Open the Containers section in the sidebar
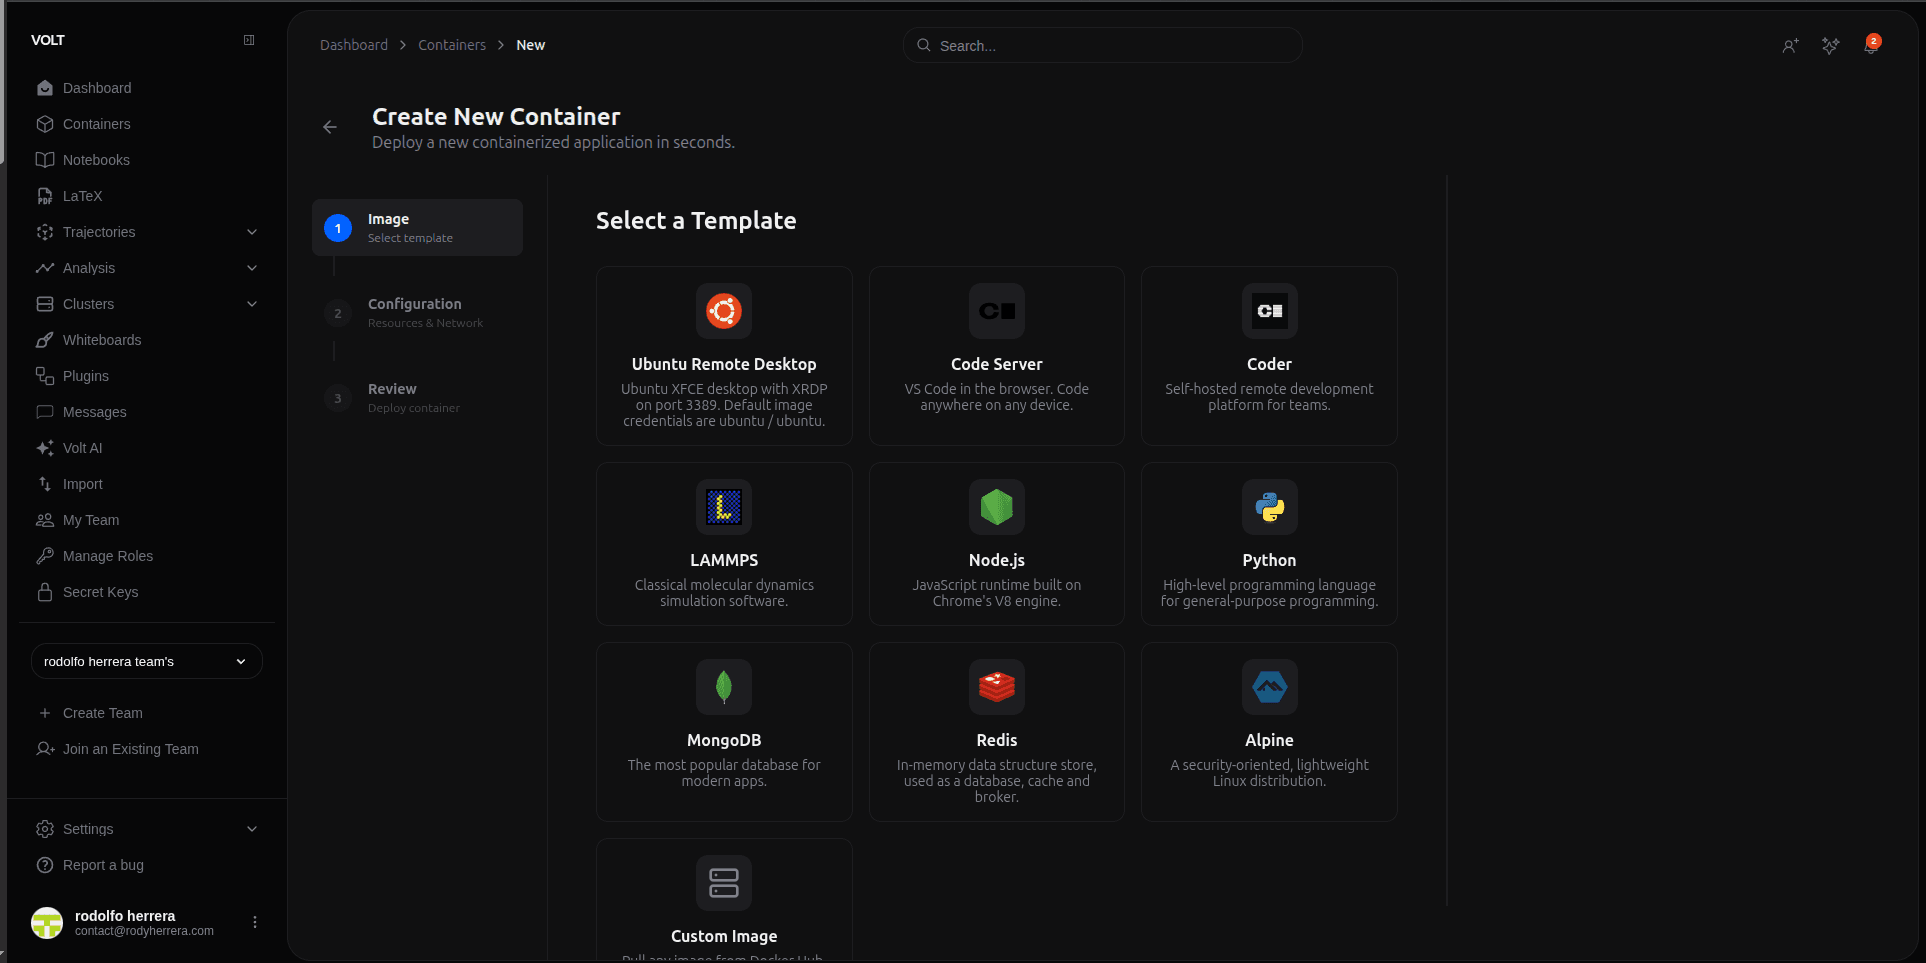Screen dimensions: 1926x963 point(96,124)
